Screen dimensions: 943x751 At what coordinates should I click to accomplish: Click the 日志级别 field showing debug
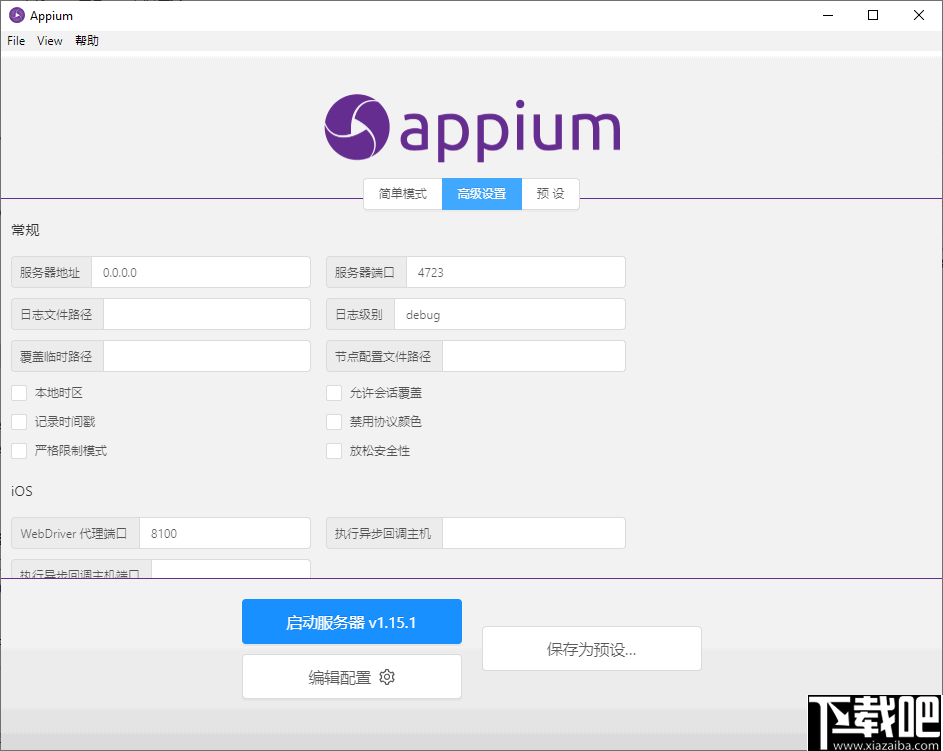pyautogui.click(x=510, y=313)
